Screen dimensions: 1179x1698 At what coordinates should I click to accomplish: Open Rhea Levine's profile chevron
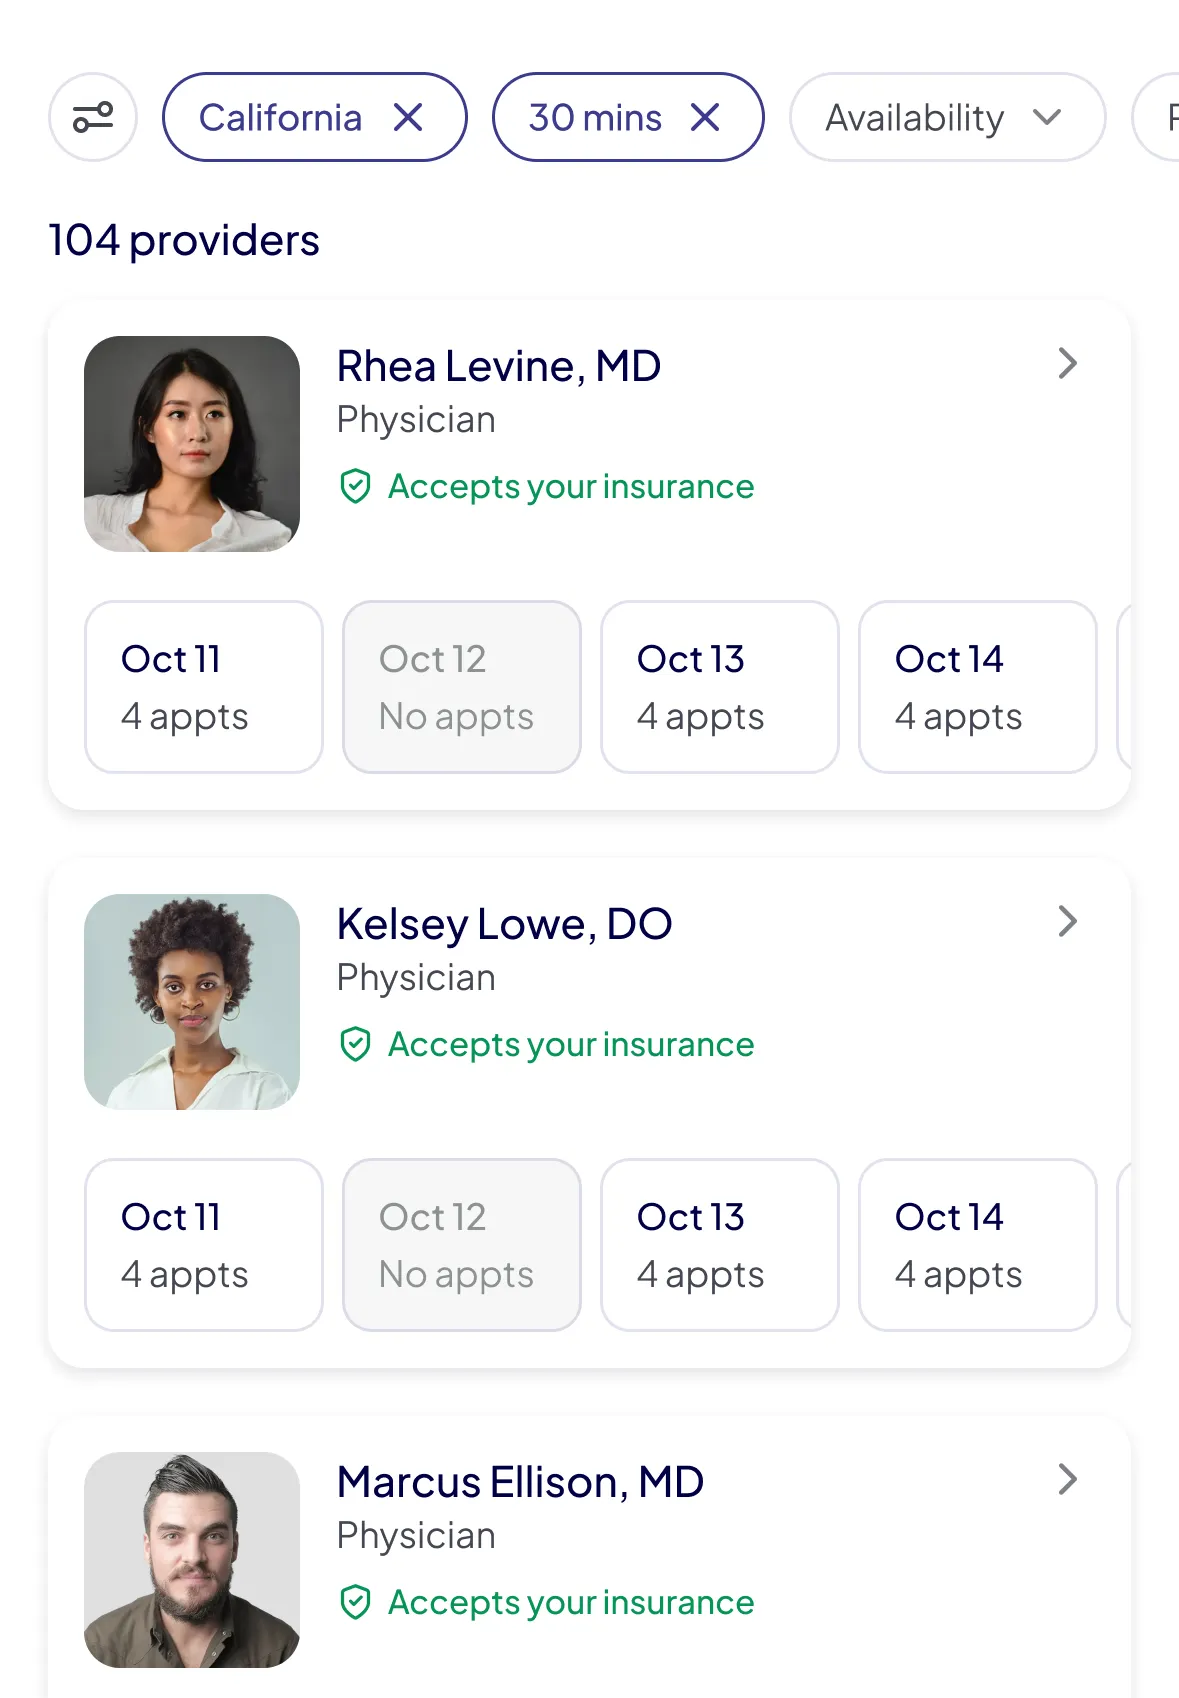[1067, 363]
